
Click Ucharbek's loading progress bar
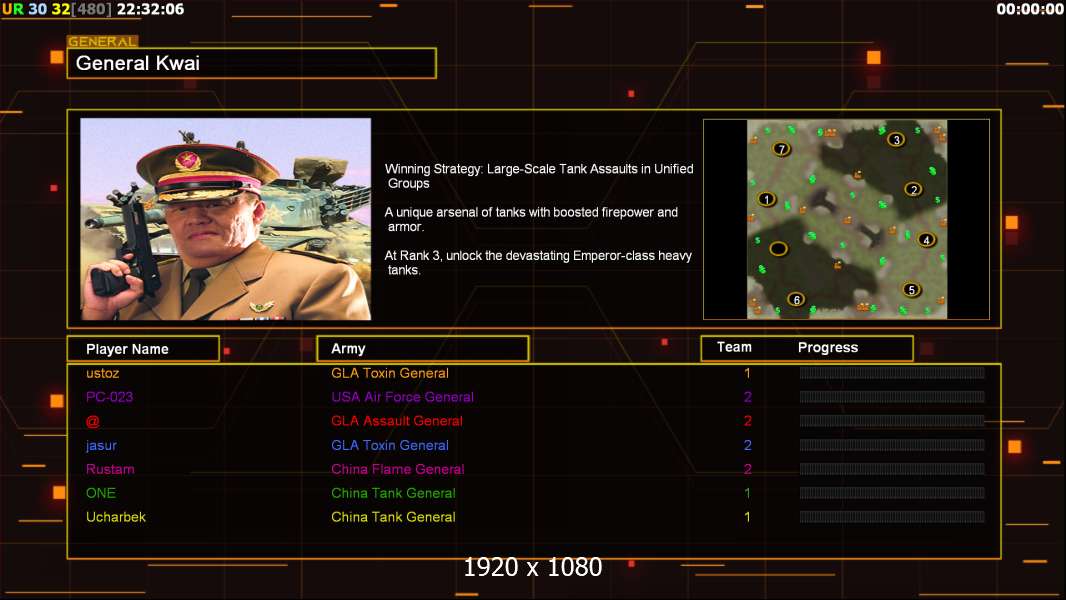(892, 517)
